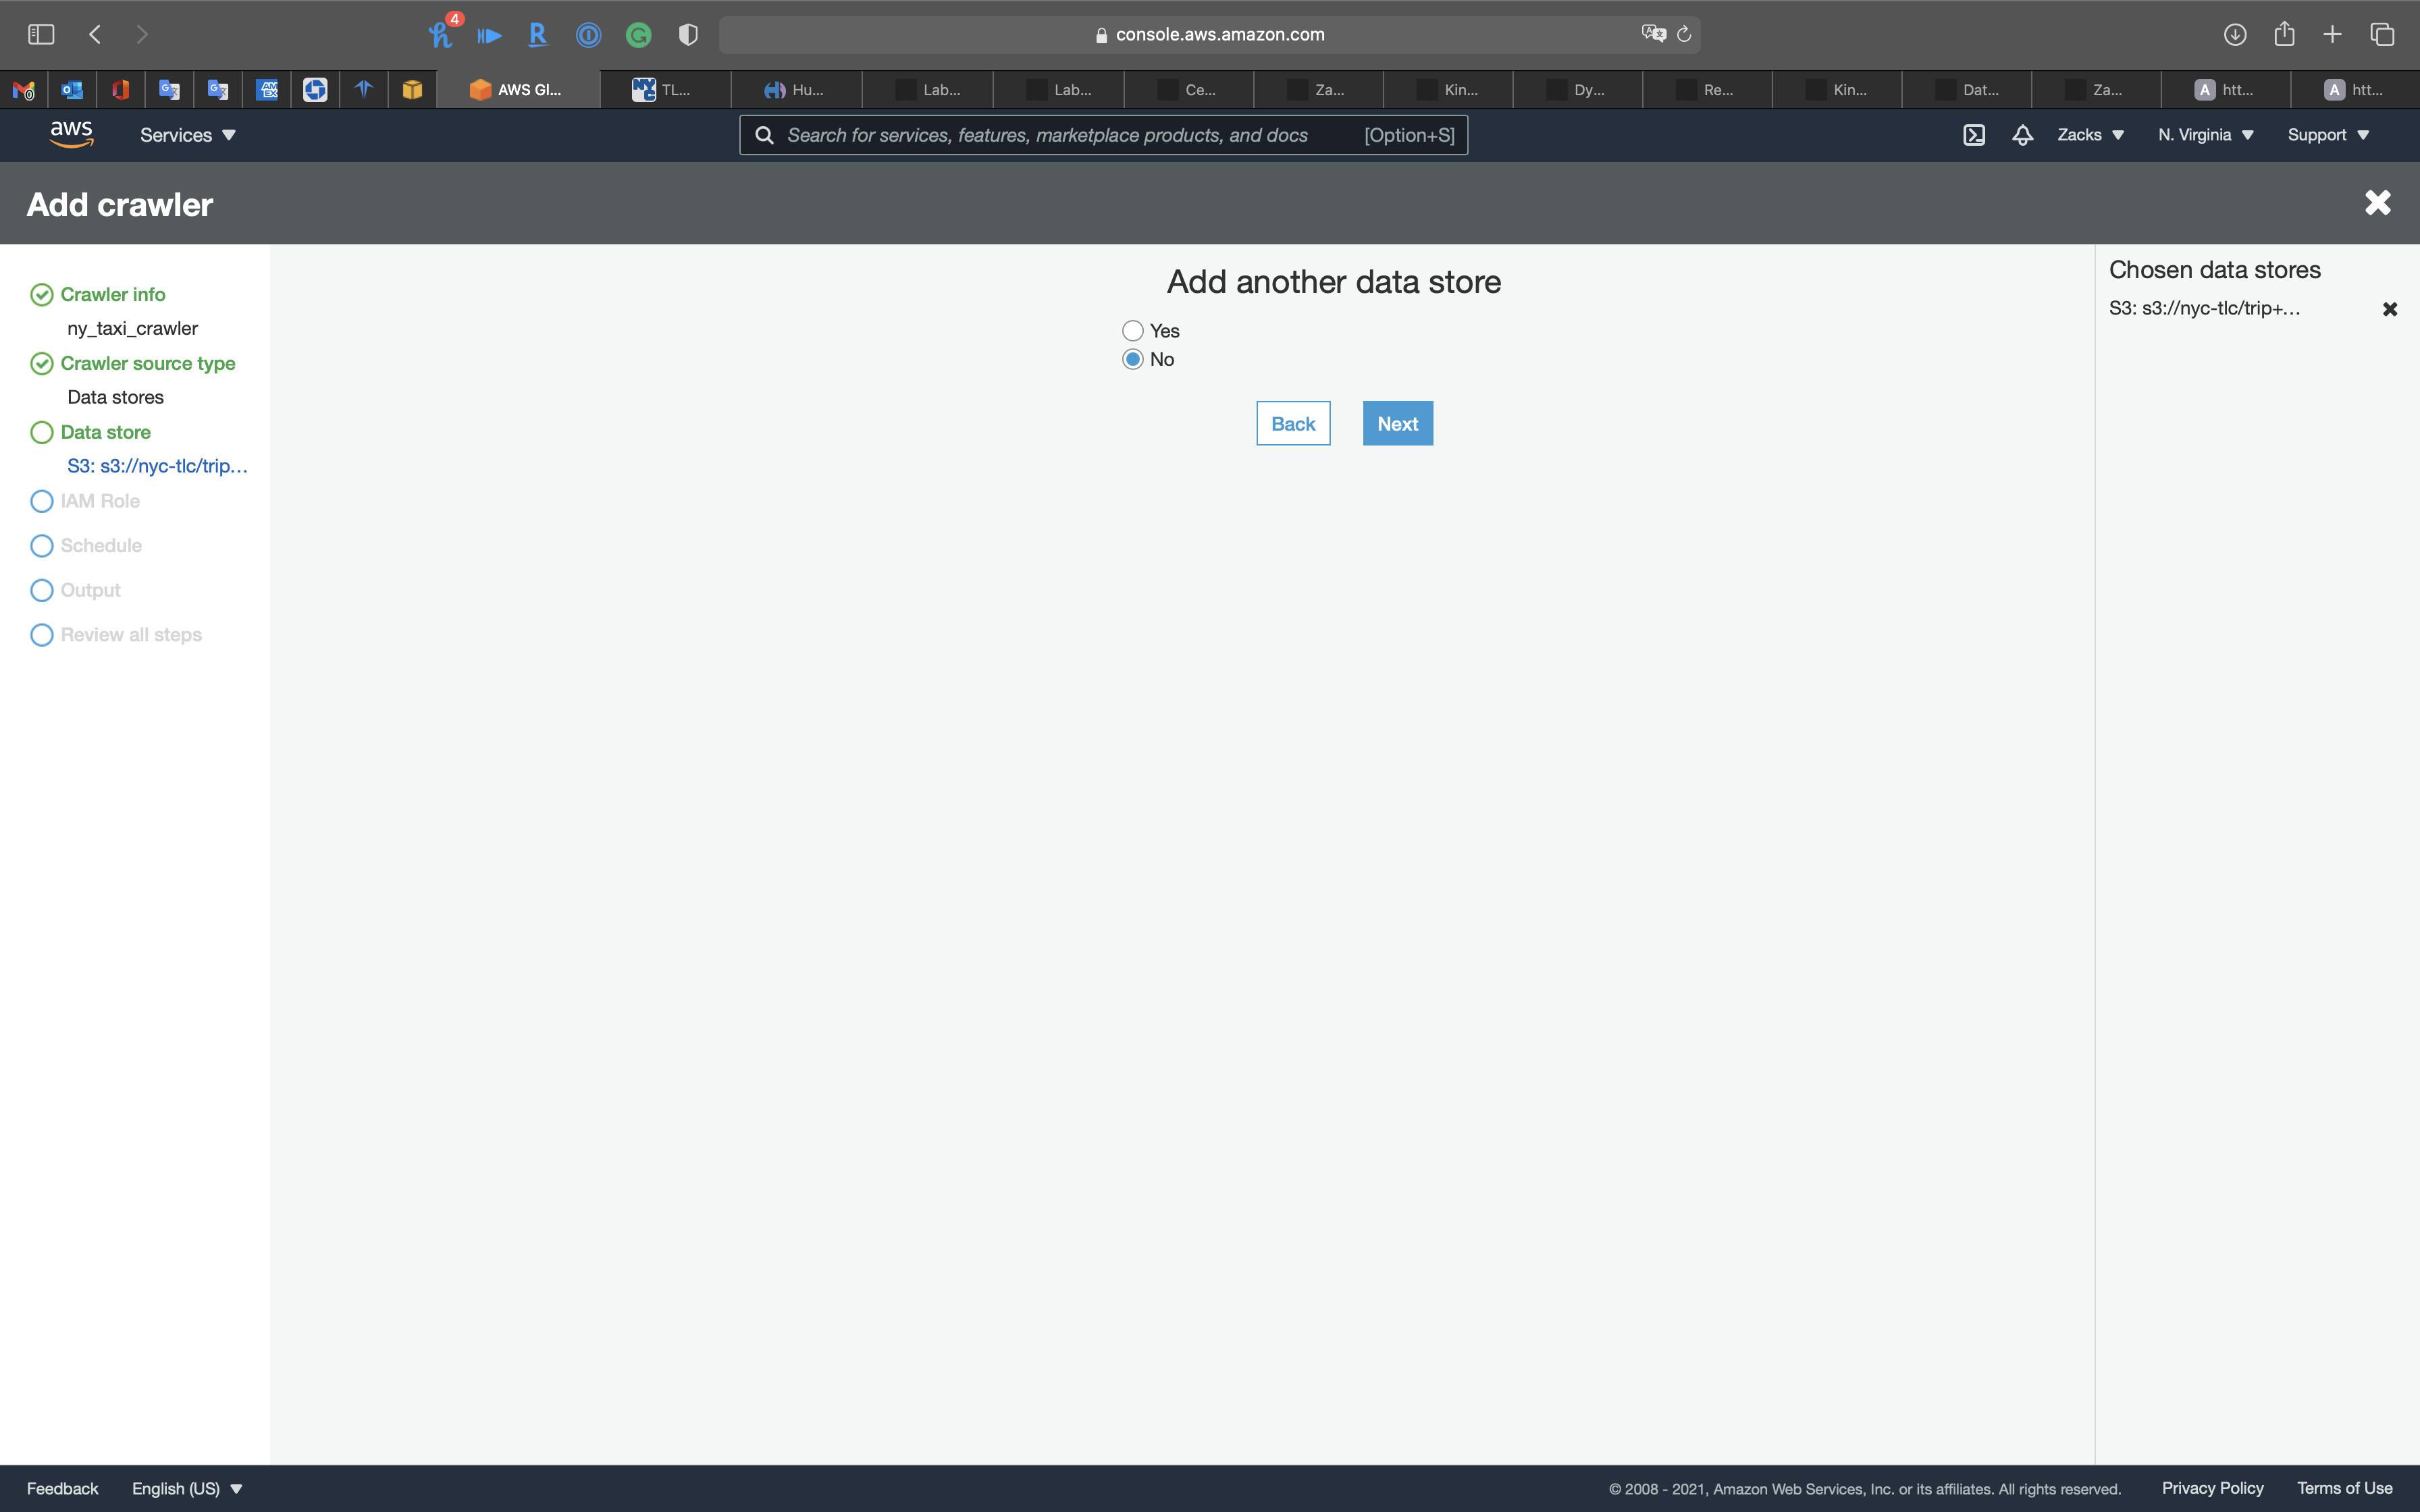
Task: Open the Zacks account dropdown
Action: coord(2090,135)
